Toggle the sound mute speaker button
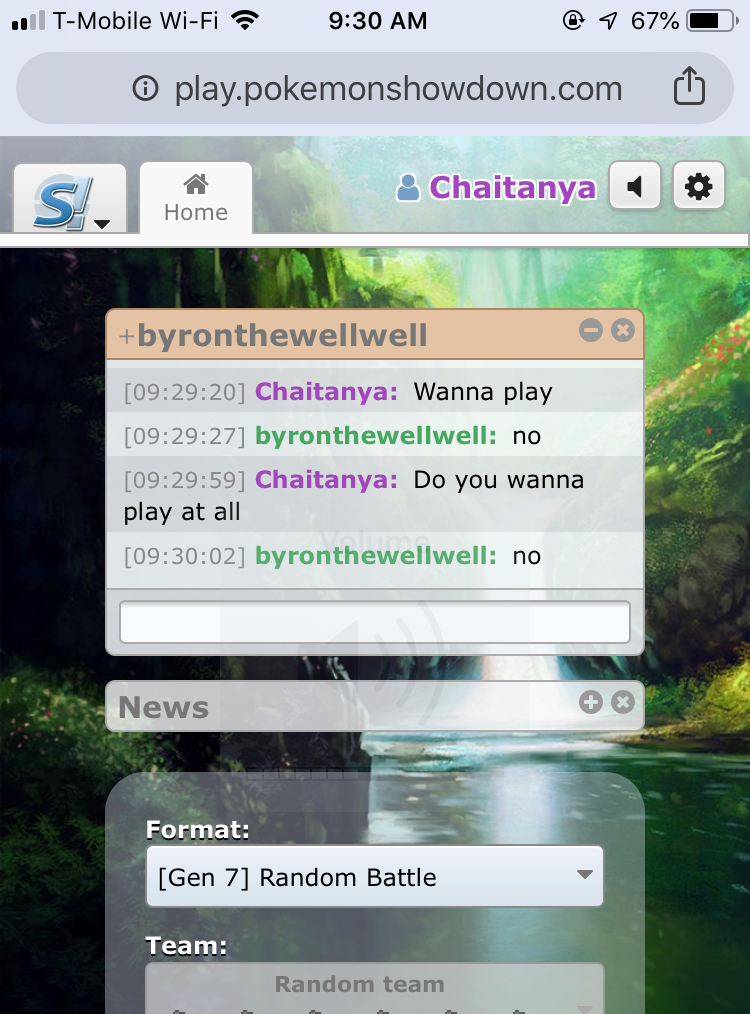This screenshot has width=750, height=1014. [635, 186]
